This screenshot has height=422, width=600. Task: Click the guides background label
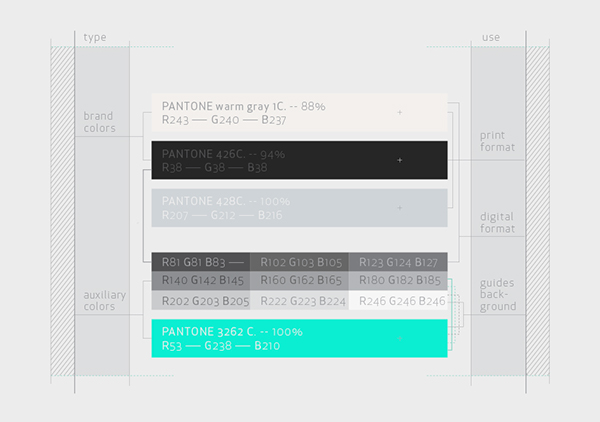tap(498, 295)
